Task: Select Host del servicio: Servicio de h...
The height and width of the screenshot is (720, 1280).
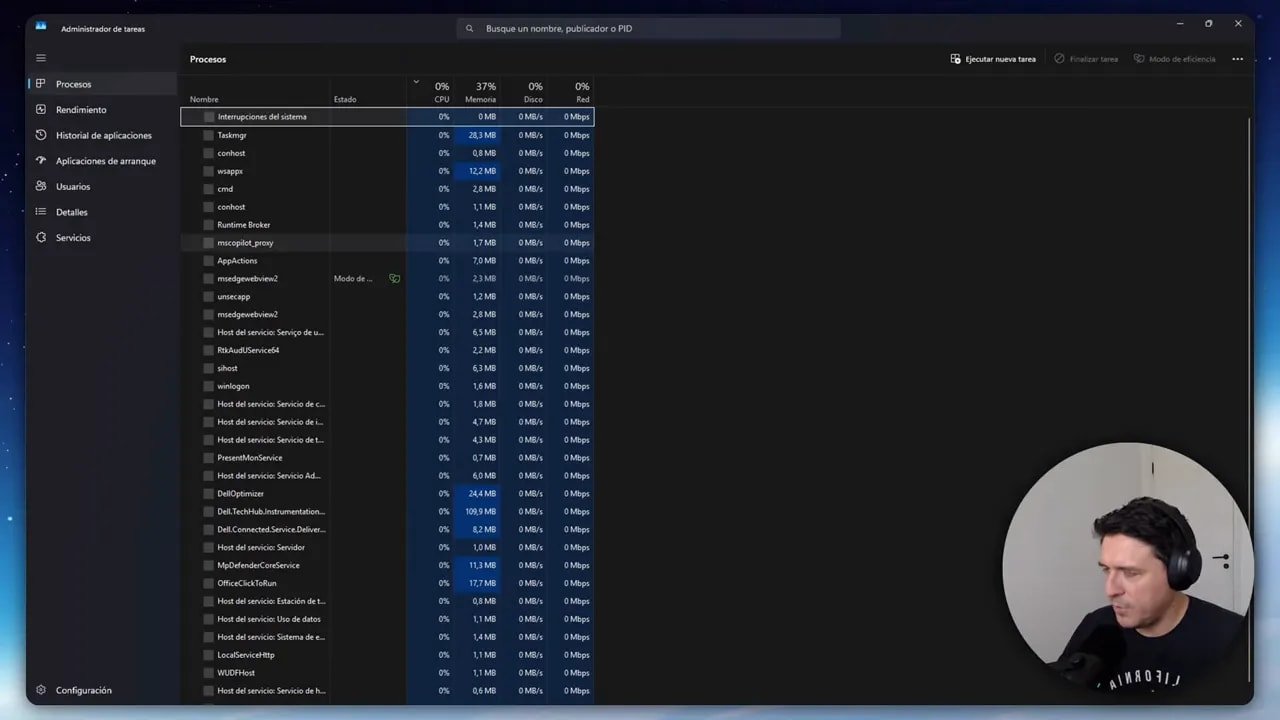Action: point(387,691)
